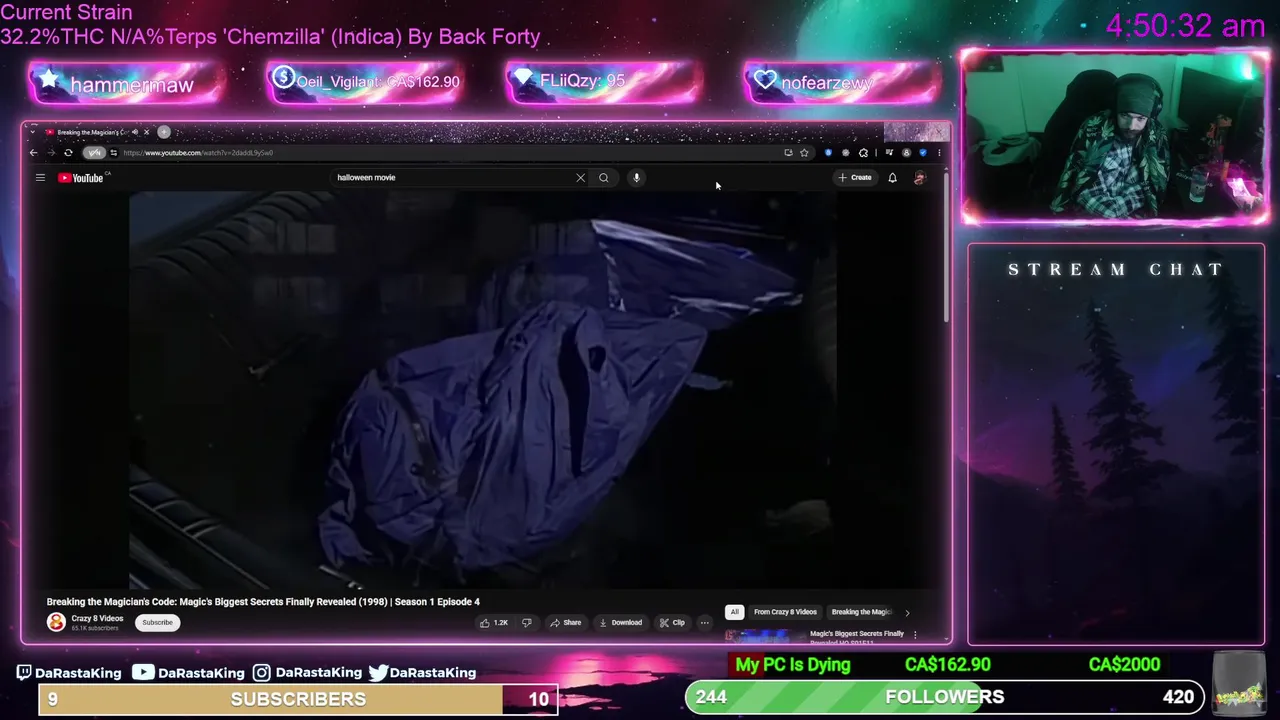
Task: Select the 'Breaking the Magician's Code' browser tab
Action: pyautogui.click(x=90, y=132)
